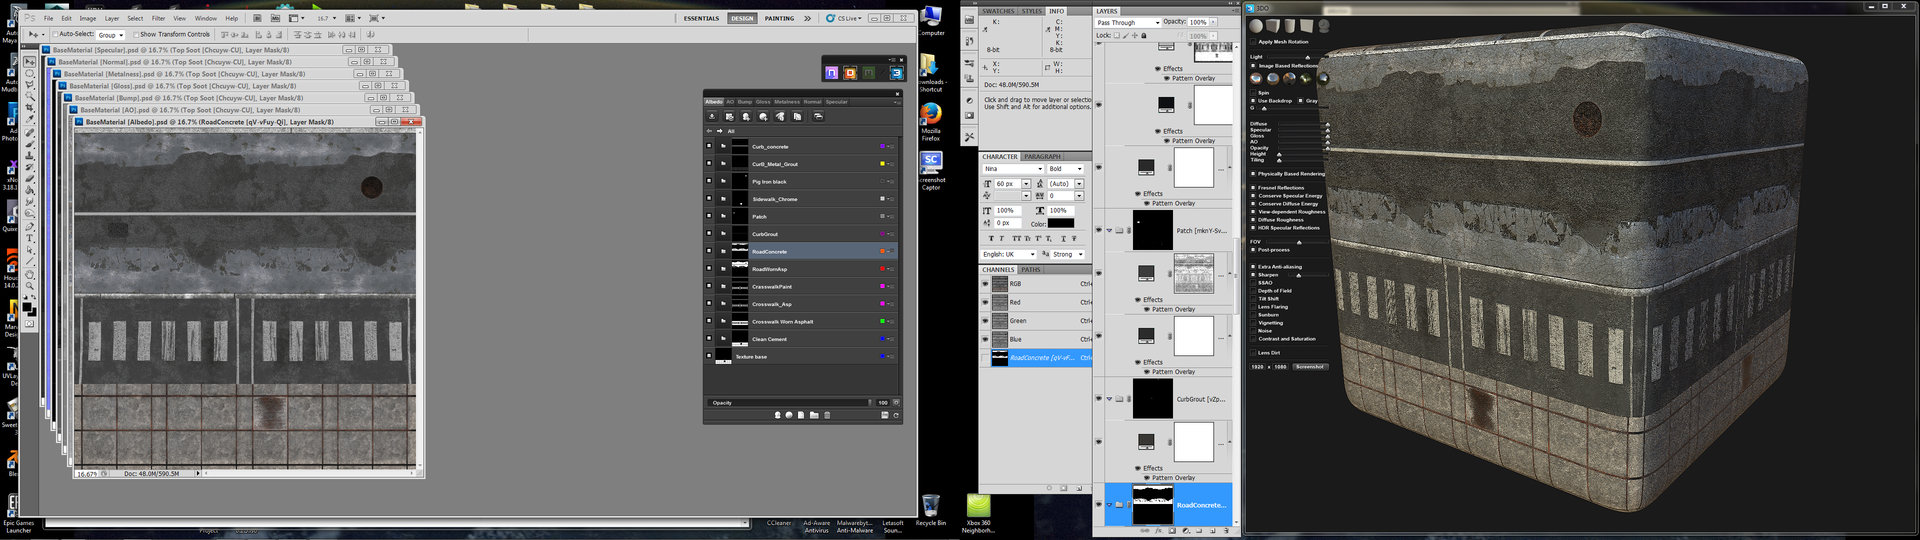The image size is (1920, 540).
Task: Click the Character text color swatch
Action: point(1061,223)
